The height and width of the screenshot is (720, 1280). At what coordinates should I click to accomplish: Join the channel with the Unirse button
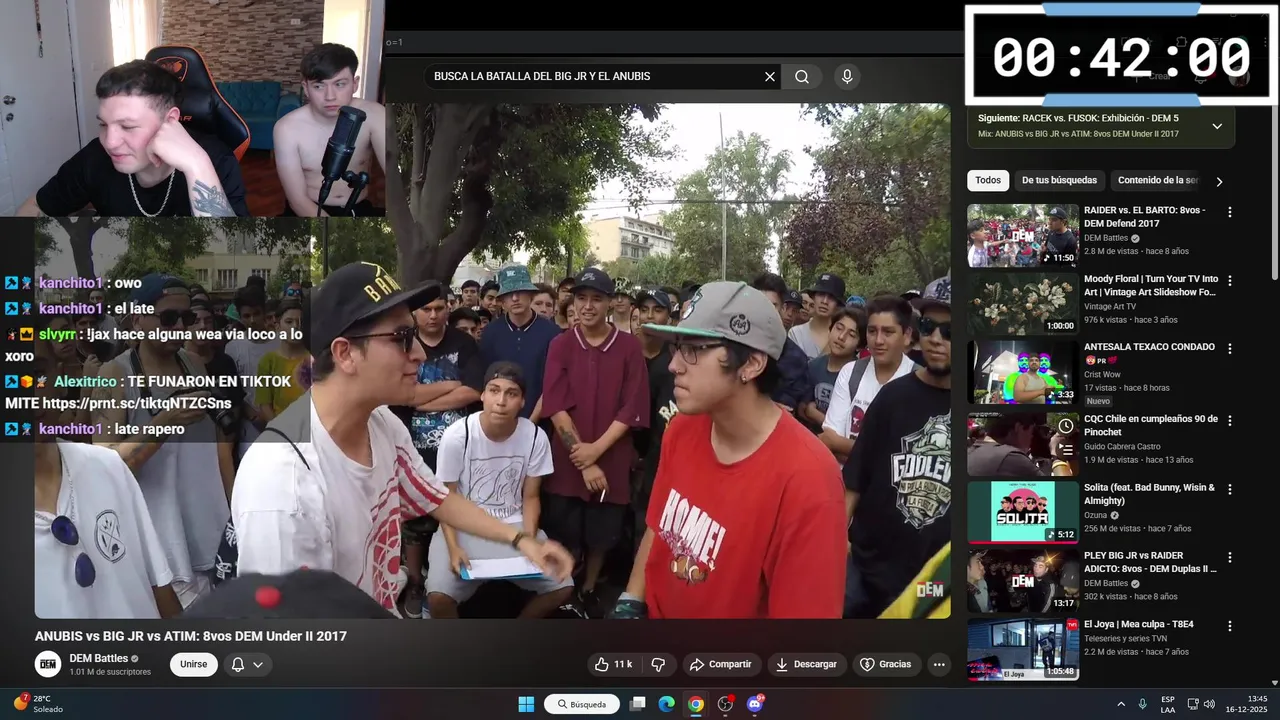click(194, 664)
